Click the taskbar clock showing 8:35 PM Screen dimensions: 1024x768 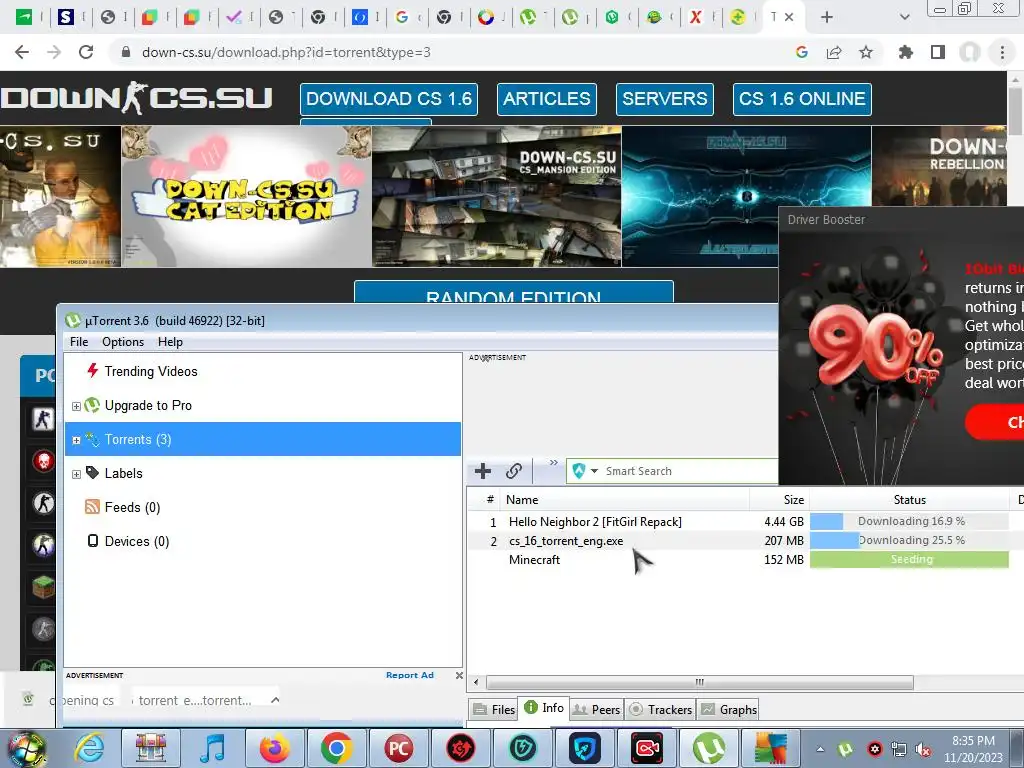point(974,741)
